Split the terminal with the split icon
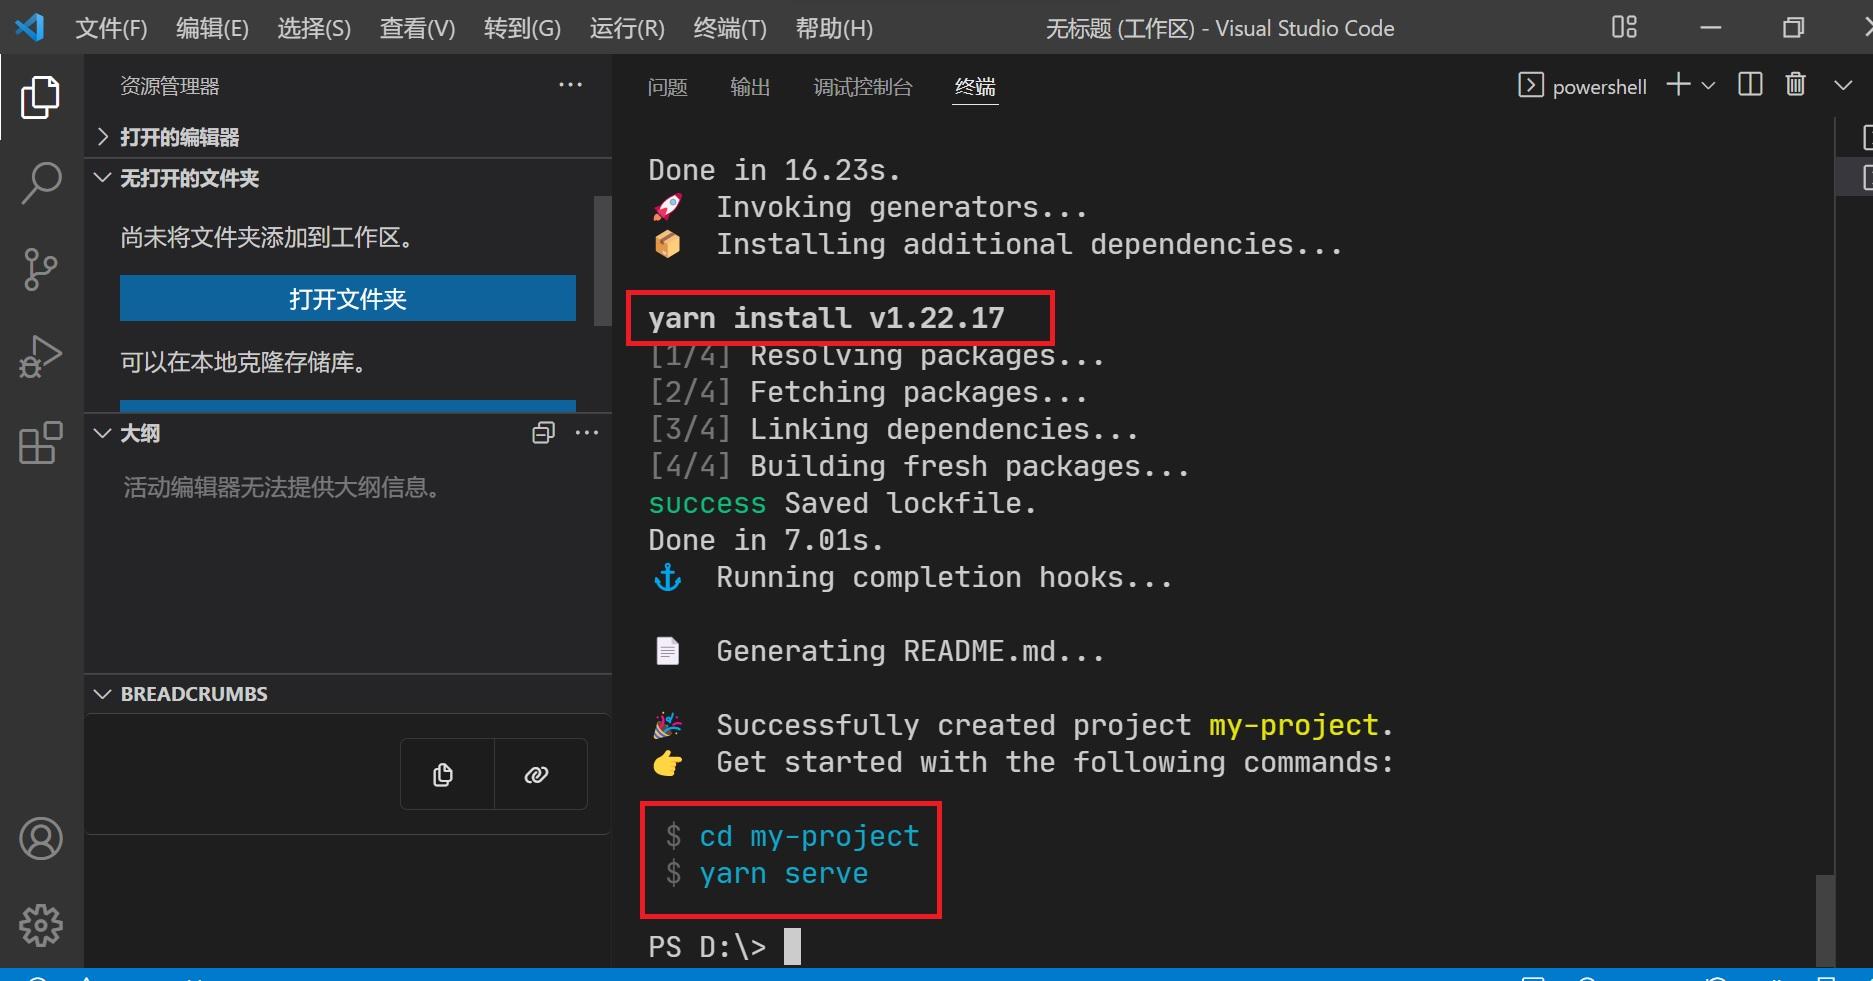1873x981 pixels. [1748, 85]
